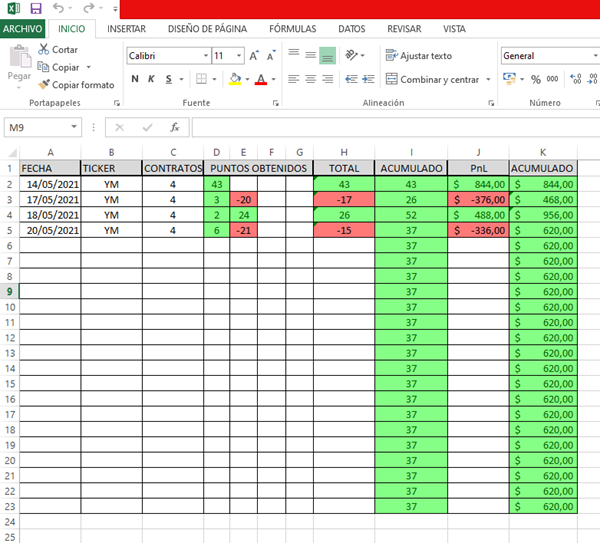Click Combinar y centrar button

tap(432, 80)
